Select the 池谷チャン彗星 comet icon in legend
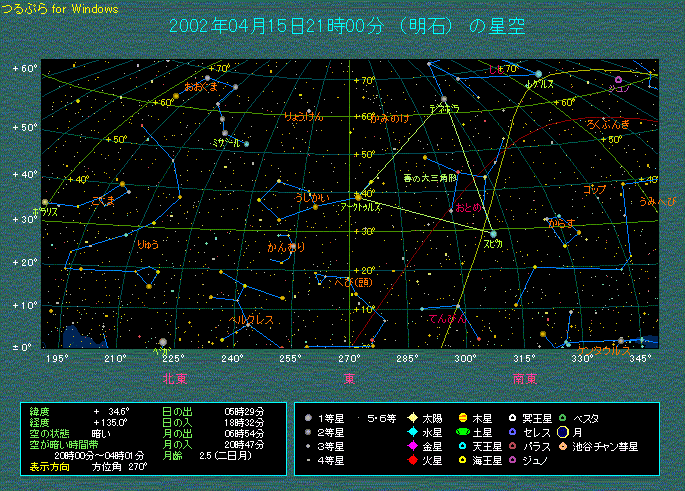This screenshot has height=491, width=685. [563, 446]
